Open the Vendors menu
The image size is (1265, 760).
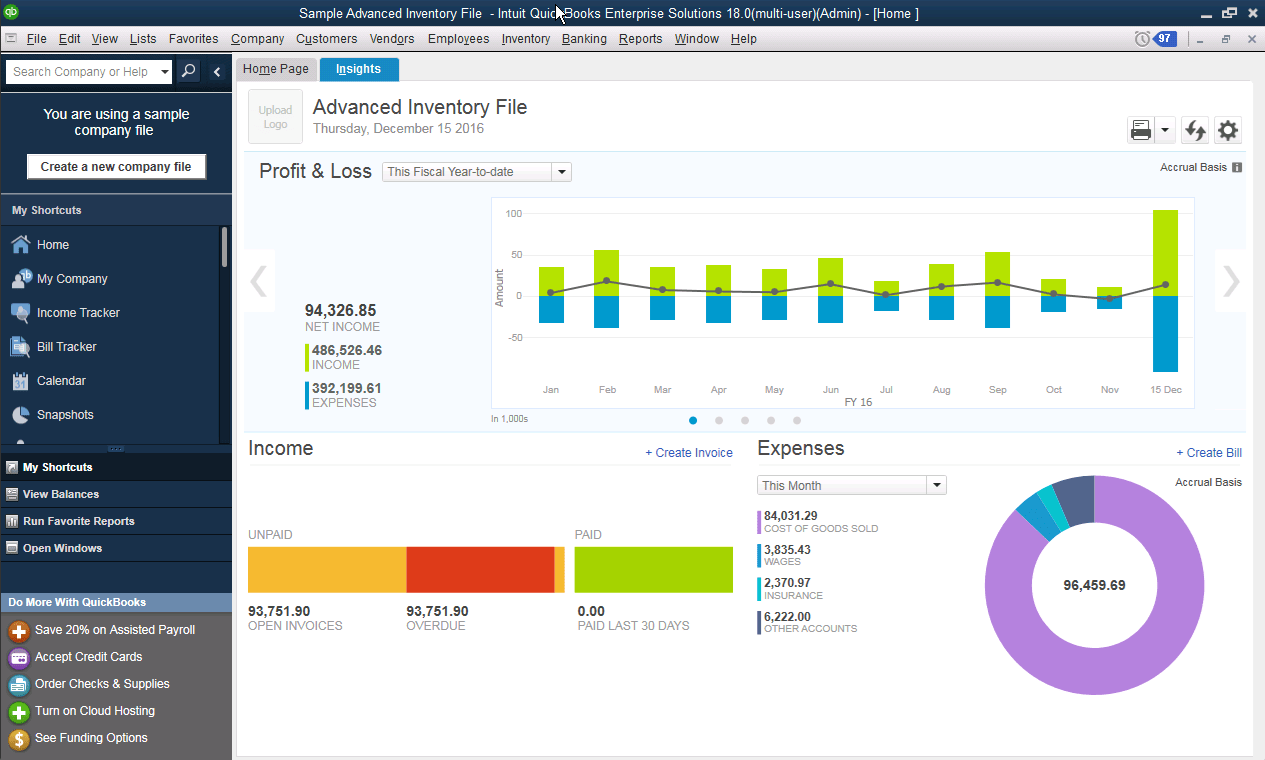click(391, 39)
